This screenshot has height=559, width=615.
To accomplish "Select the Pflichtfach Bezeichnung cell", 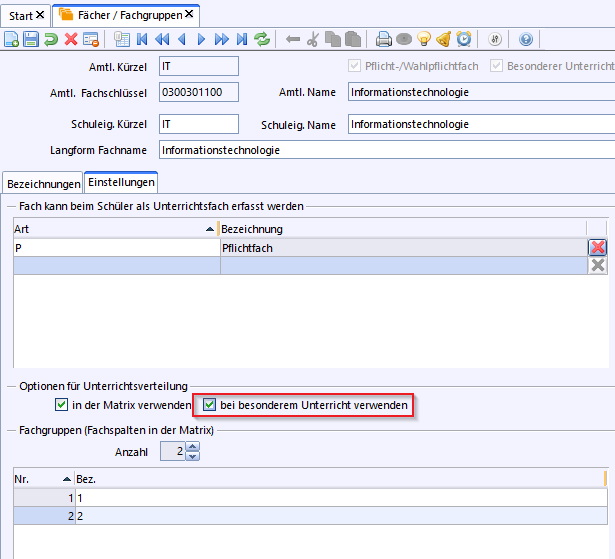I will pos(404,248).
